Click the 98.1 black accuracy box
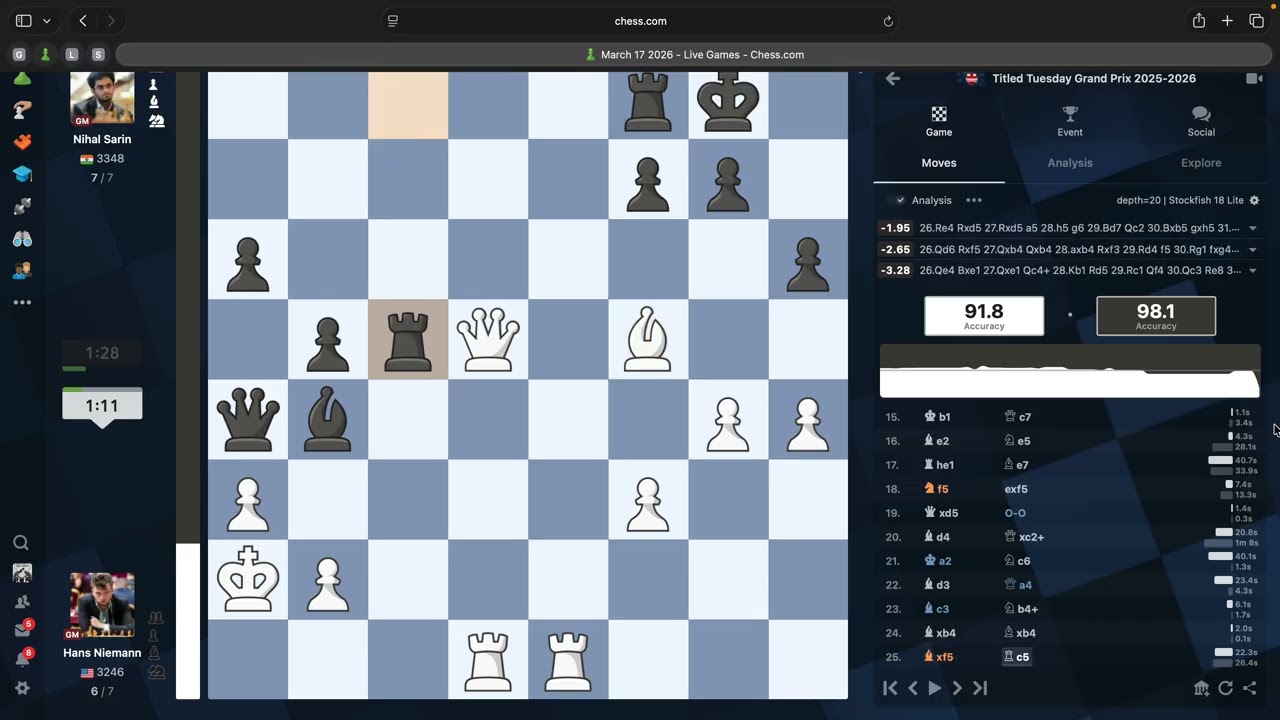1280x720 pixels. click(x=1156, y=316)
